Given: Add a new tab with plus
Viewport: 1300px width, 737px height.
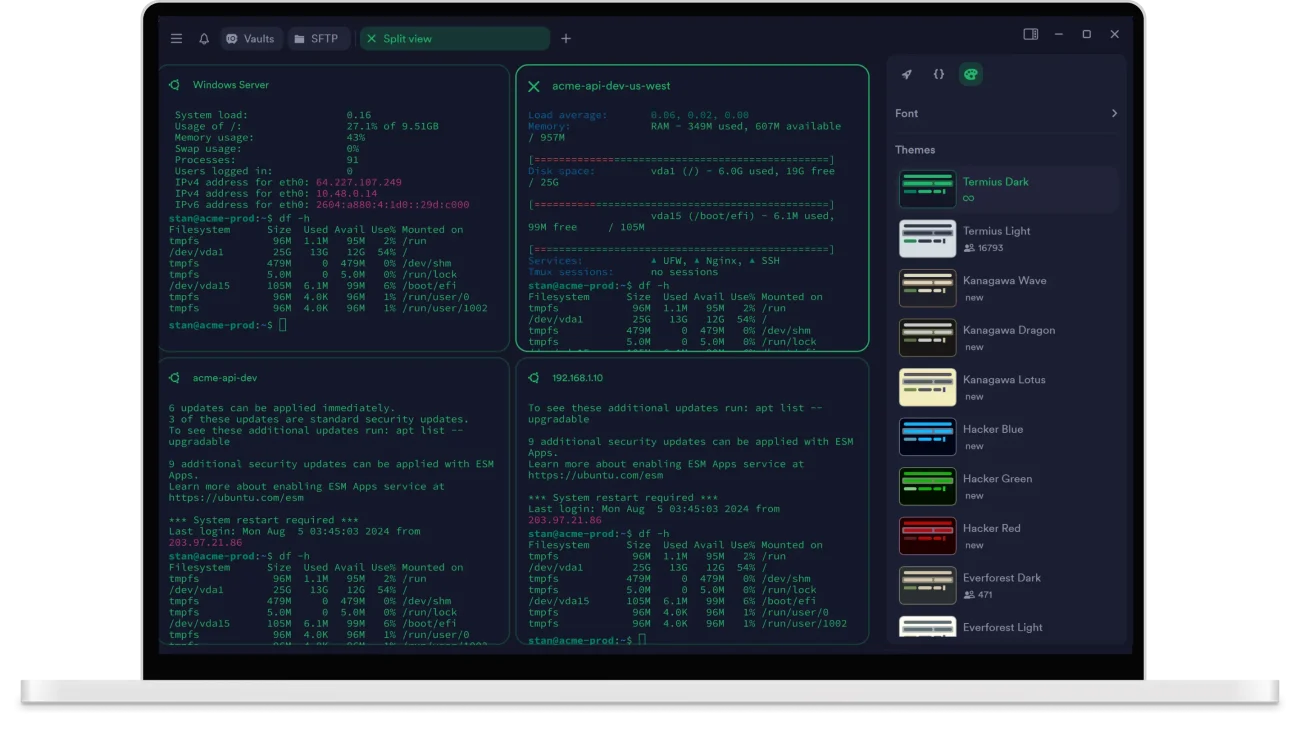Looking at the screenshot, I should click(566, 39).
